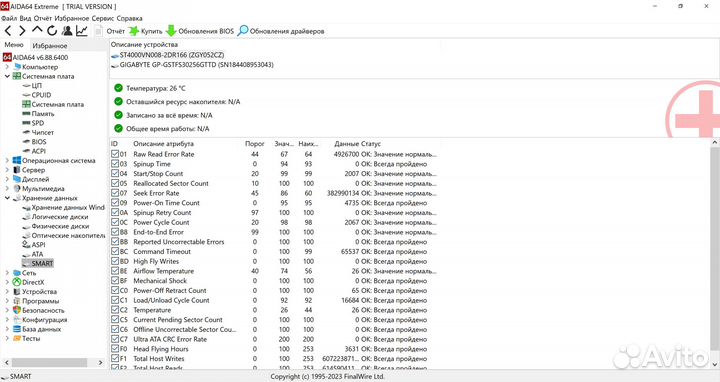This screenshot has height=382, width=720.
Task: Uncheck Raw Read Error Rate attribute
Action: (x=115, y=154)
